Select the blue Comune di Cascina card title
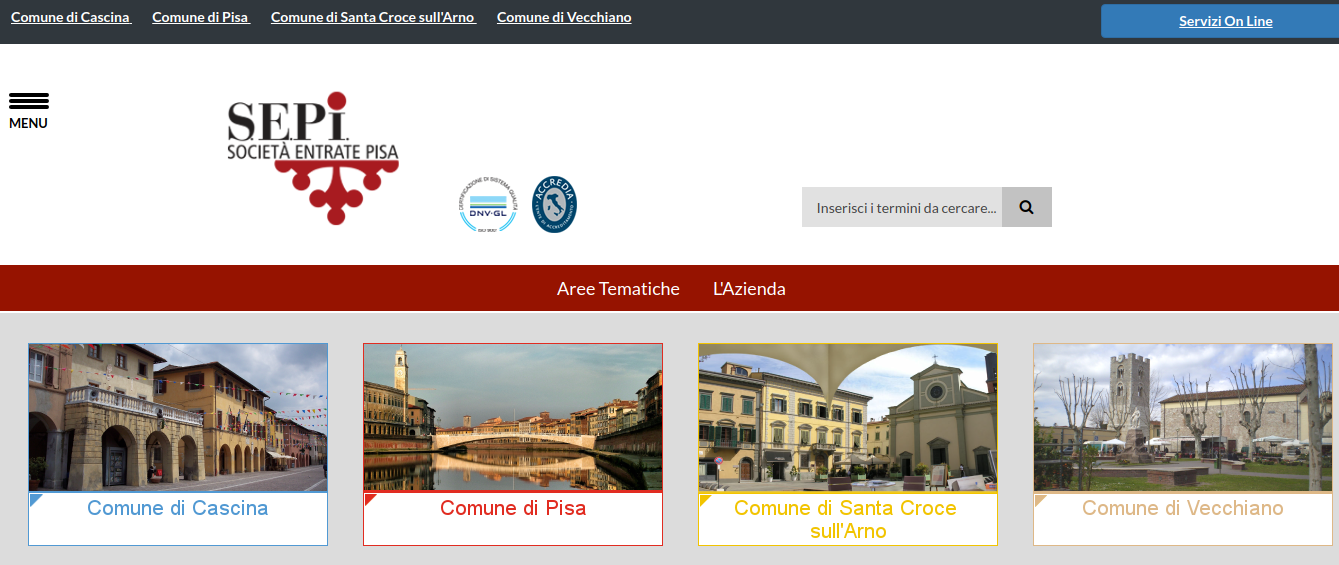This screenshot has height=565, width=1339. [178, 508]
